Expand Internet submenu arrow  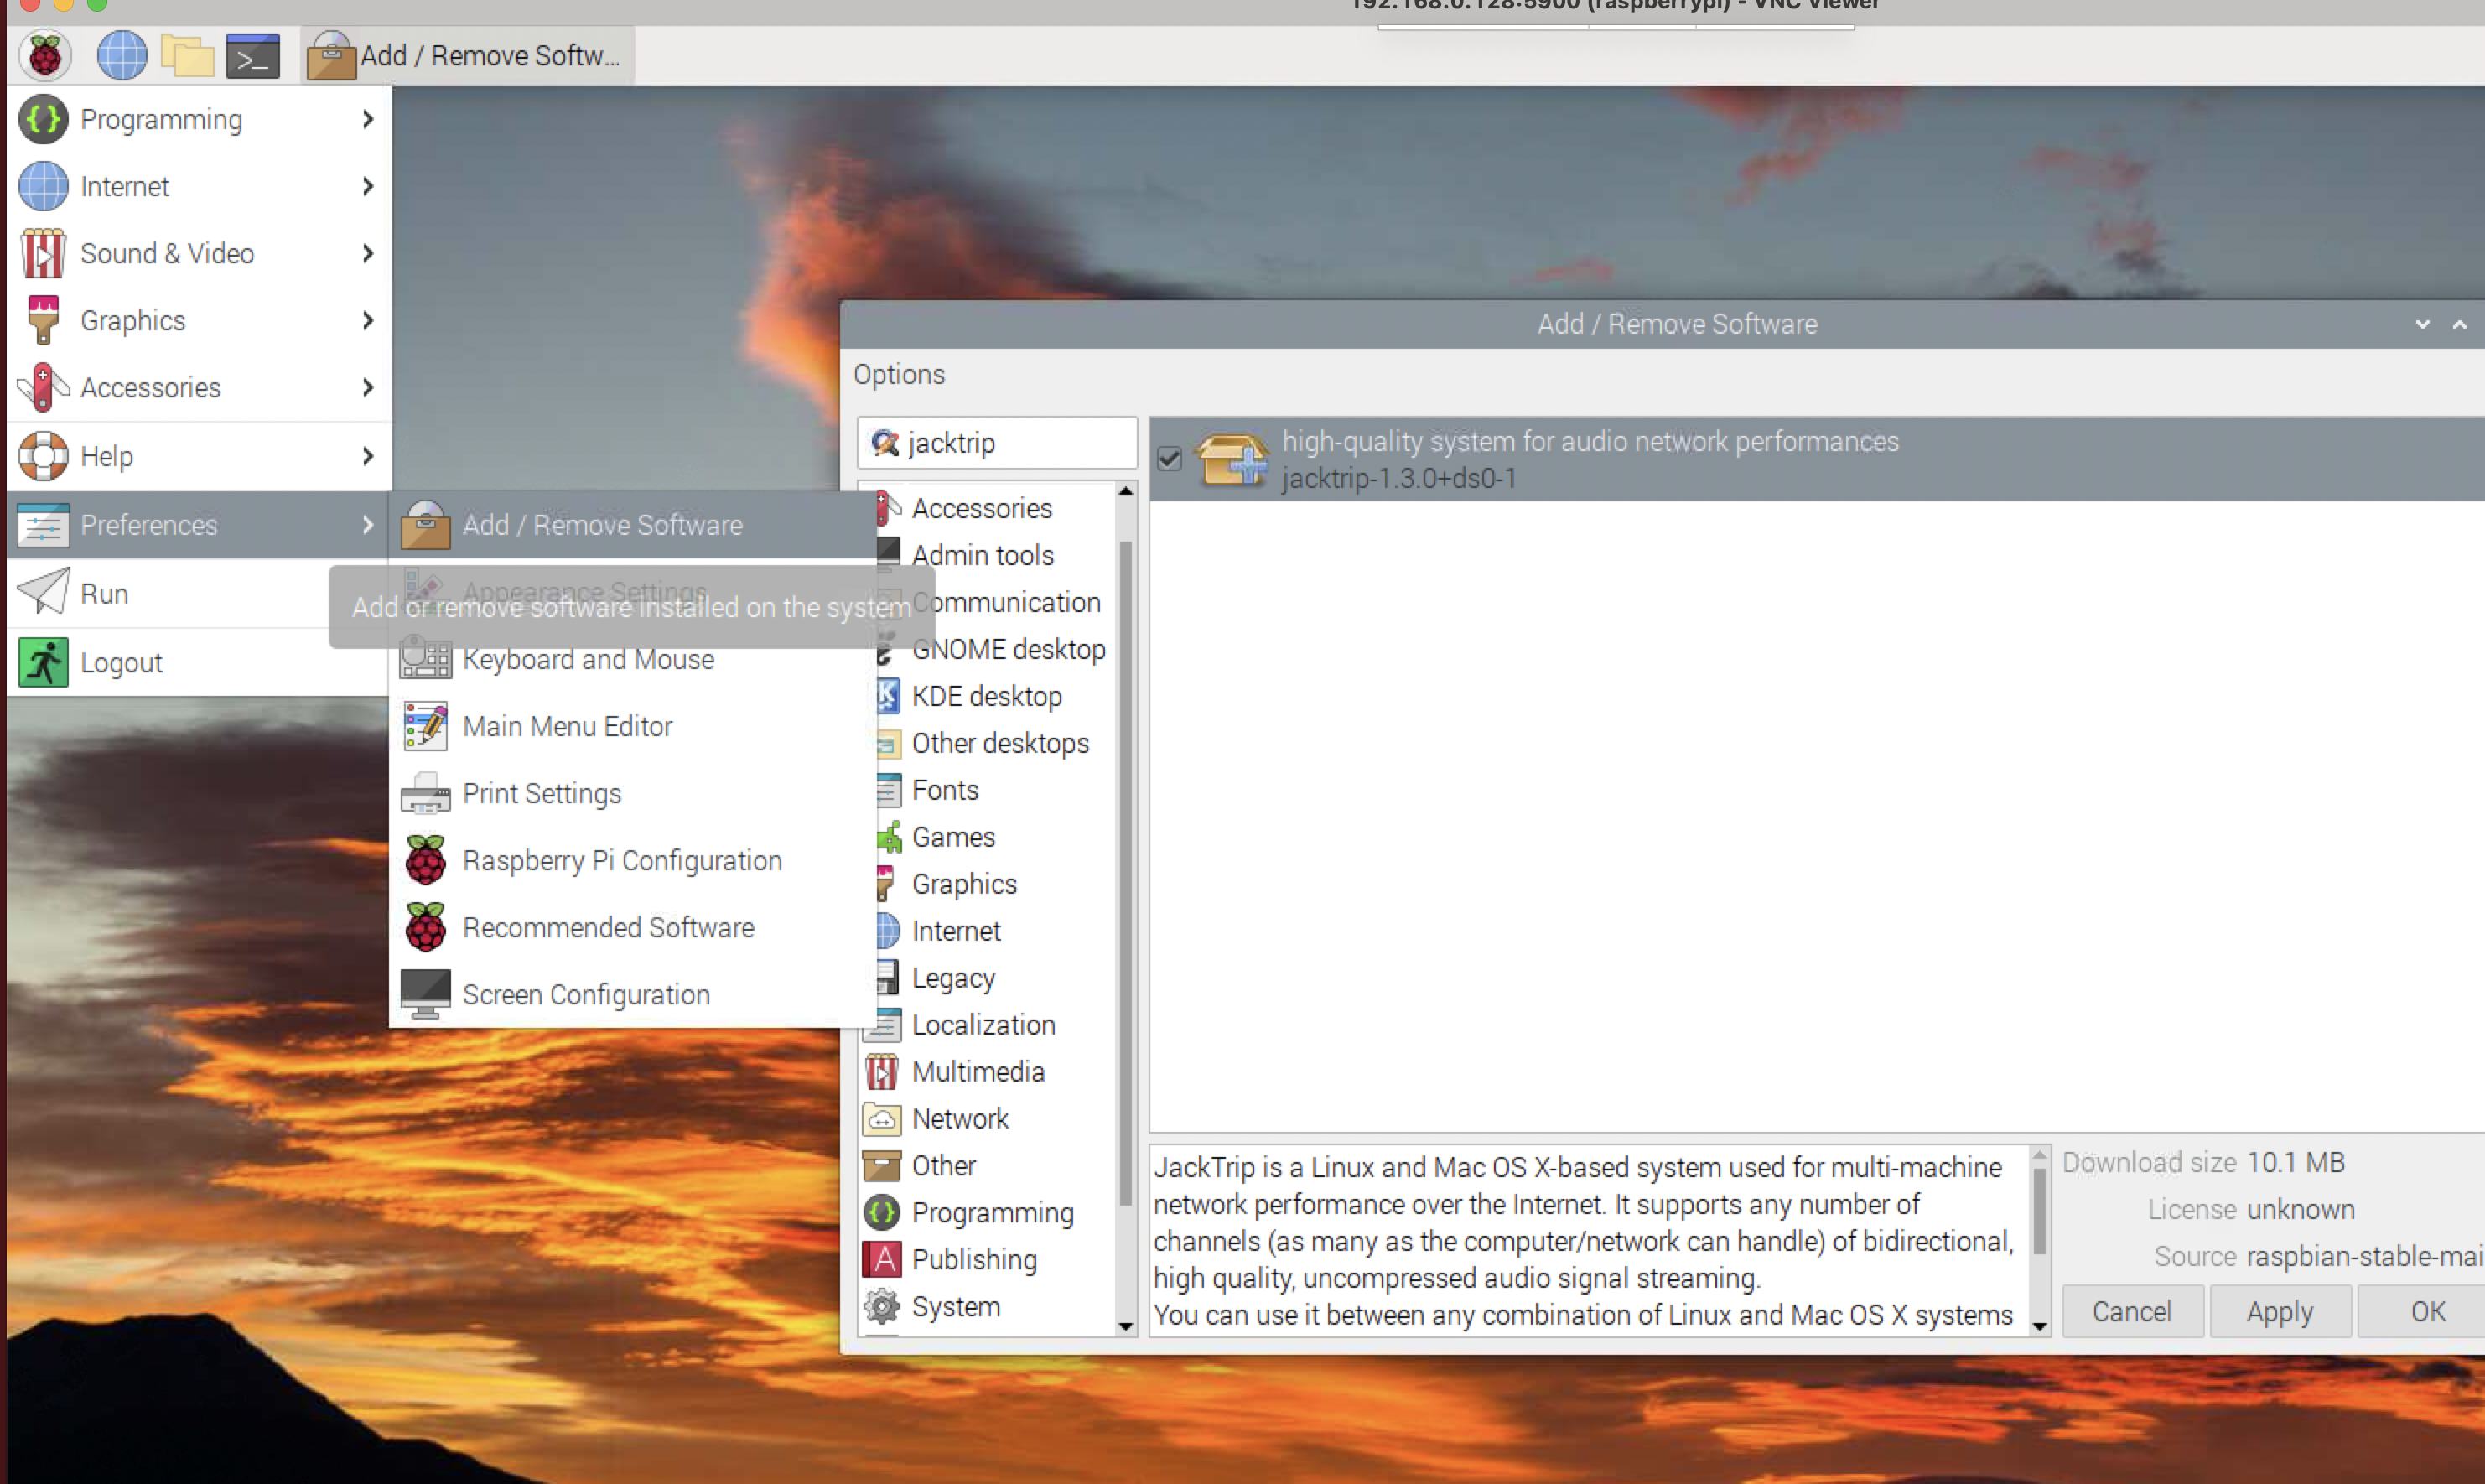[x=367, y=186]
